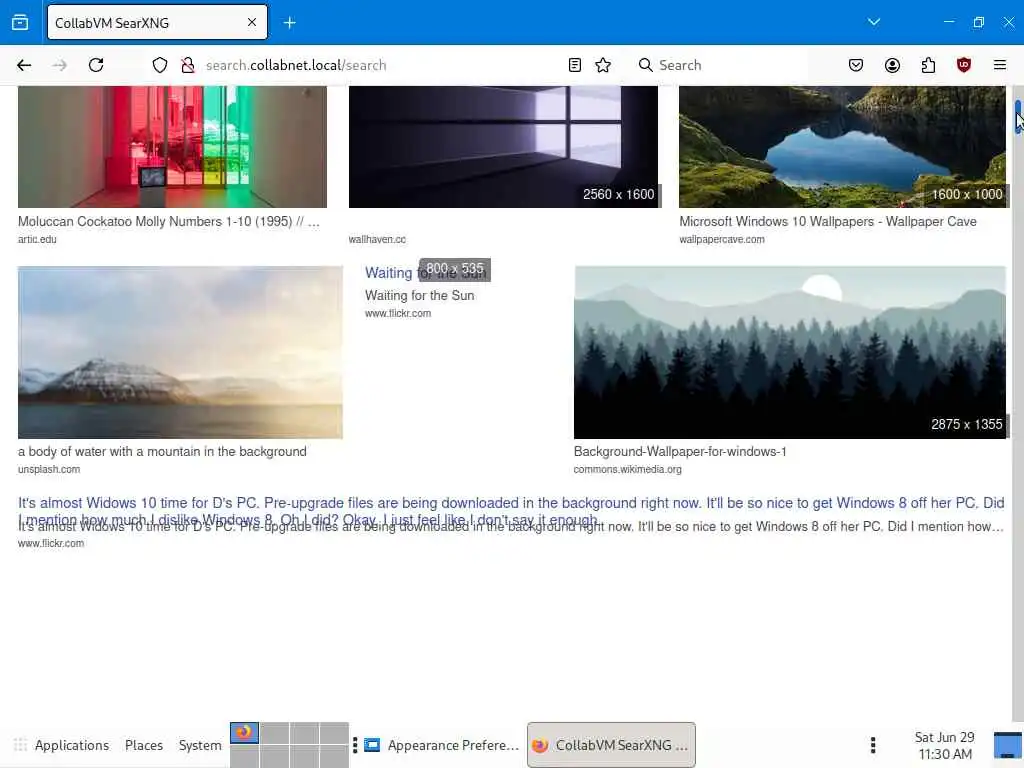Open the extensions puzzle icon
1024x768 pixels.
coord(928,65)
